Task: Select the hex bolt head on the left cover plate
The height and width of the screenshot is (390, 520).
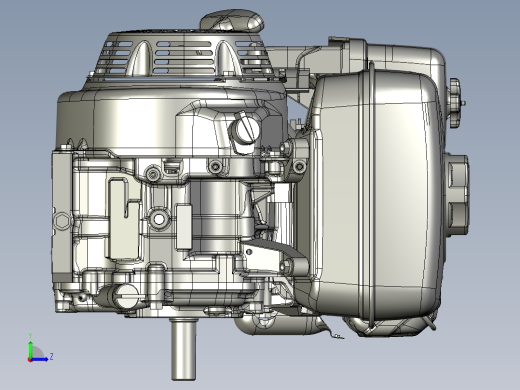Action: [62, 221]
